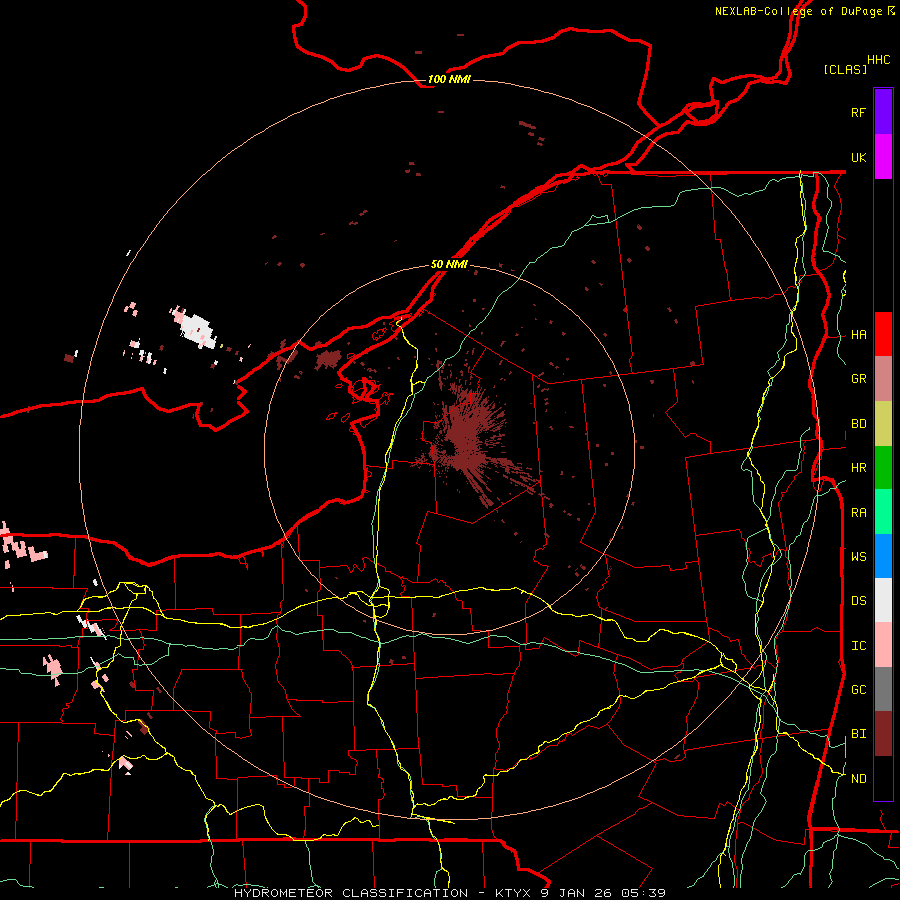Click the "IC" legend label

coord(859,646)
